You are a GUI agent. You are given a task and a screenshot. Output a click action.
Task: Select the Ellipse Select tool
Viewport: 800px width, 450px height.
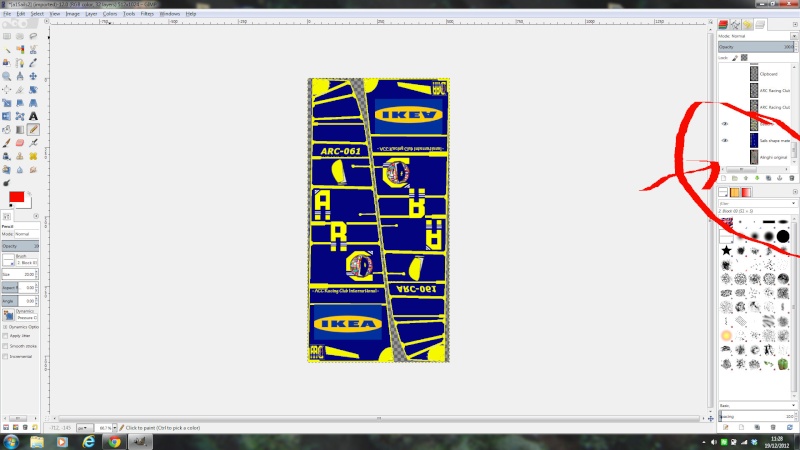coord(20,36)
